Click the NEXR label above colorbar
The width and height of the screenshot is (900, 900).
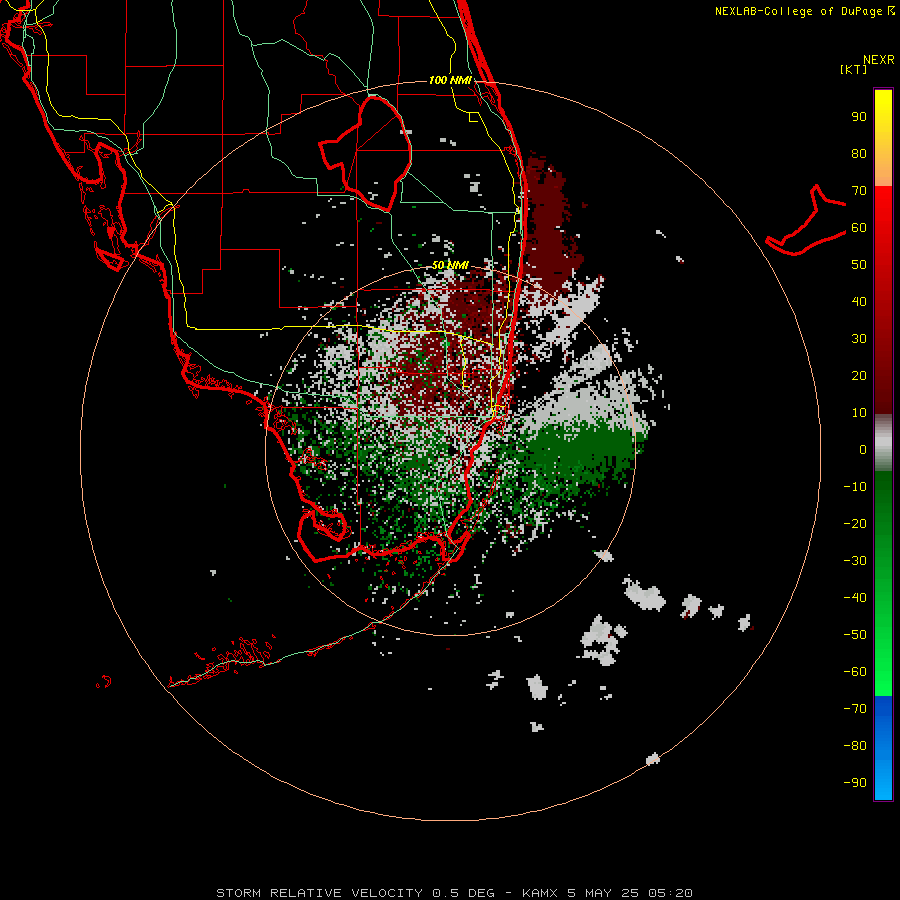click(x=879, y=60)
